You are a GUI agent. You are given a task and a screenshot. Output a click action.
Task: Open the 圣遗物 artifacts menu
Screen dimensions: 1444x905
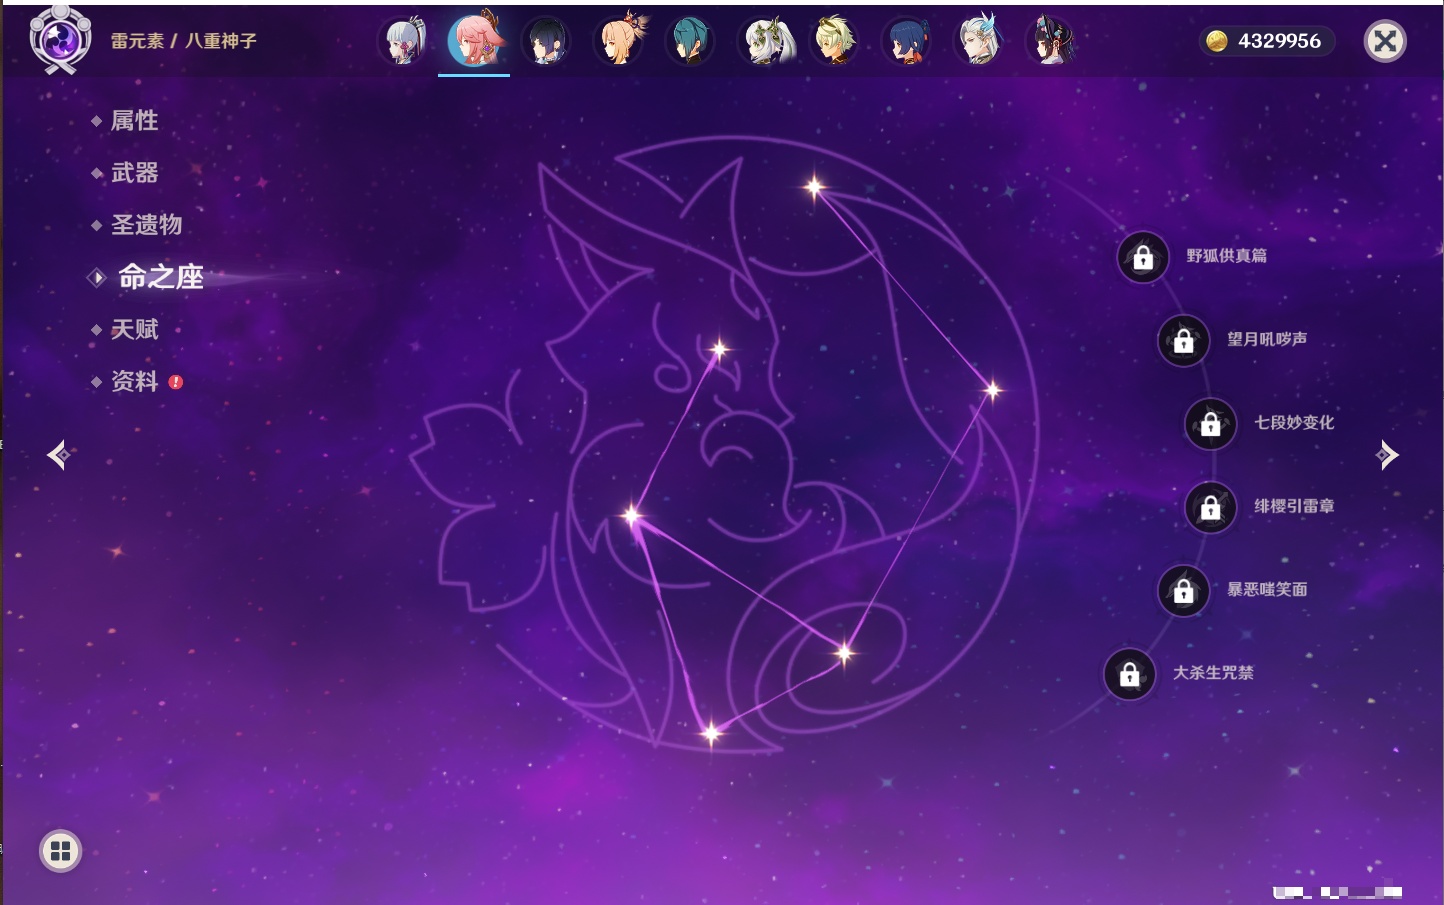coord(146,225)
